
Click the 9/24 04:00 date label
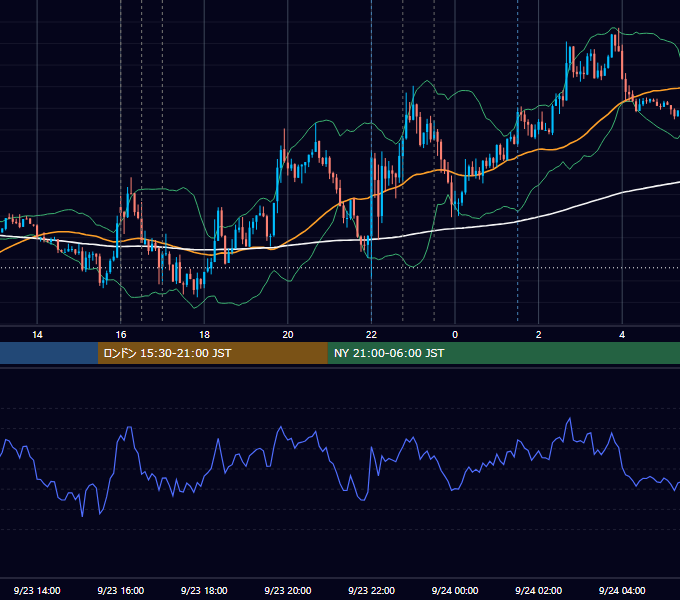[x=622, y=590]
